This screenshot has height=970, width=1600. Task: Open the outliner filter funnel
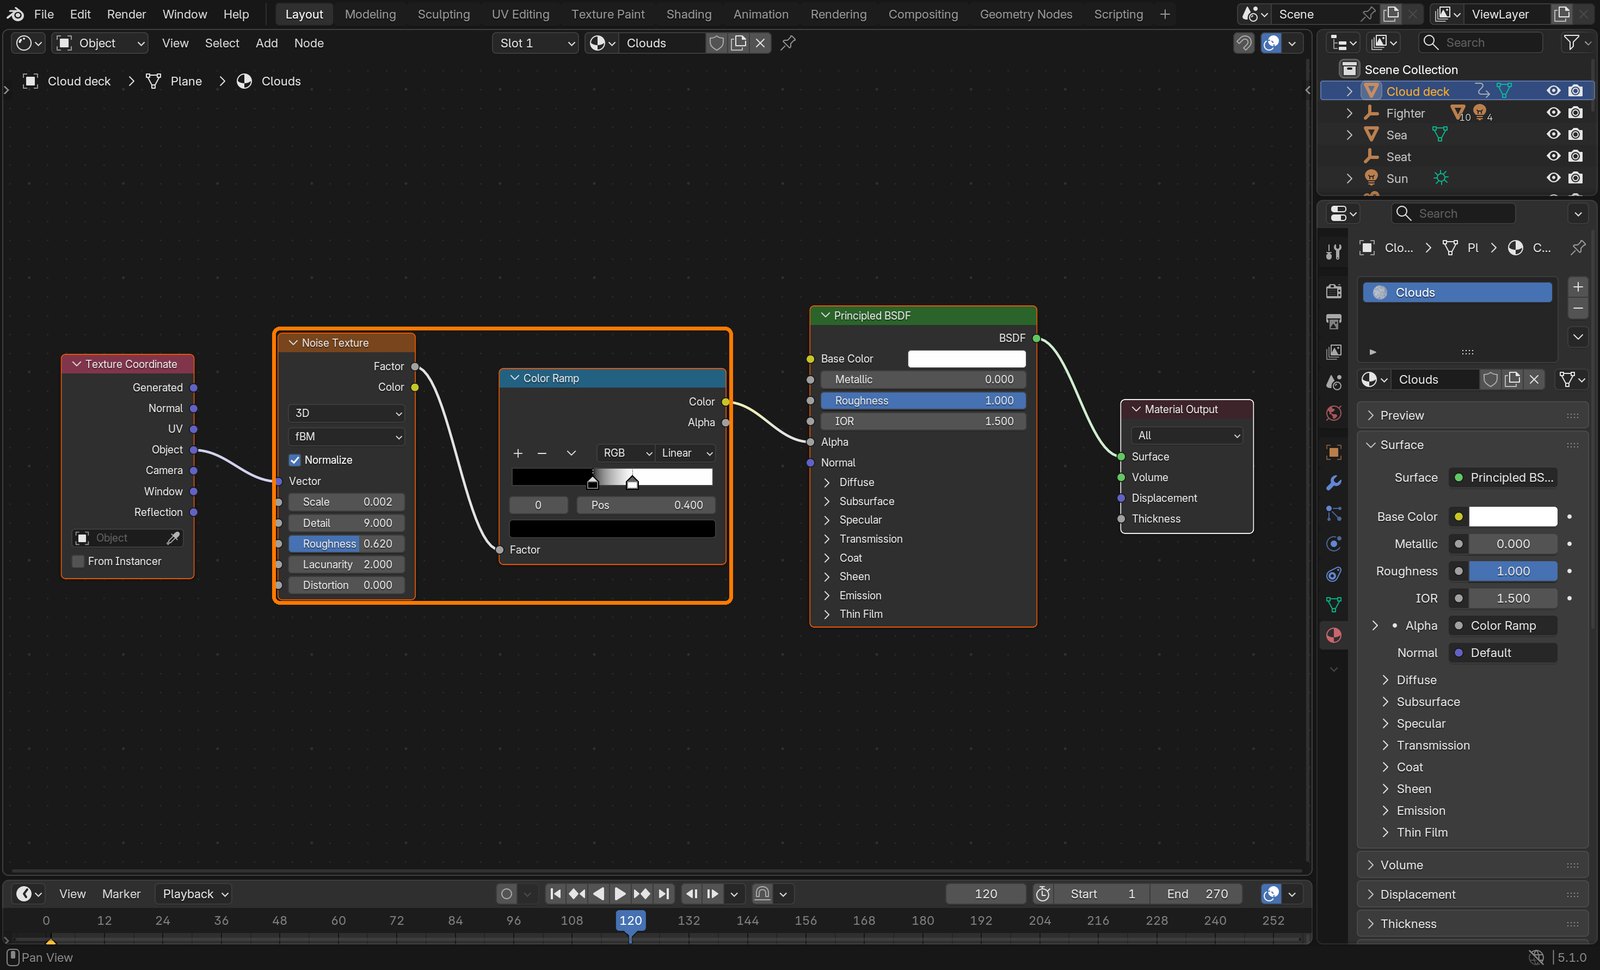pyautogui.click(x=1571, y=42)
